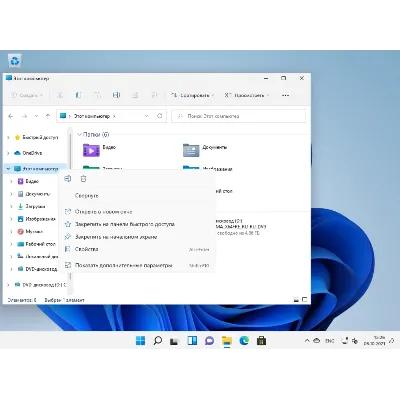Viewport: 400px width, 400px height.
Task: Switch to large icons view in status bar
Action: 304,300
